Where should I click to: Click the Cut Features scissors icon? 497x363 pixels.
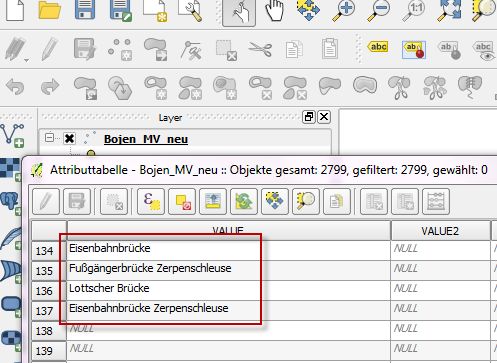(x=260, y=49)
